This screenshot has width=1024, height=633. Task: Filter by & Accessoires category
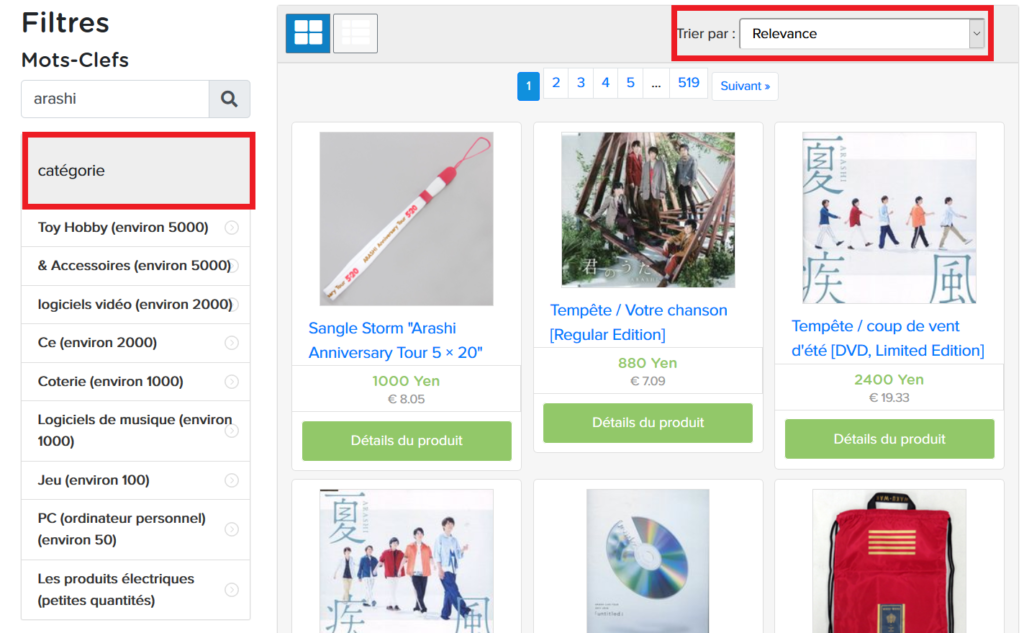[x=134, y=265]
